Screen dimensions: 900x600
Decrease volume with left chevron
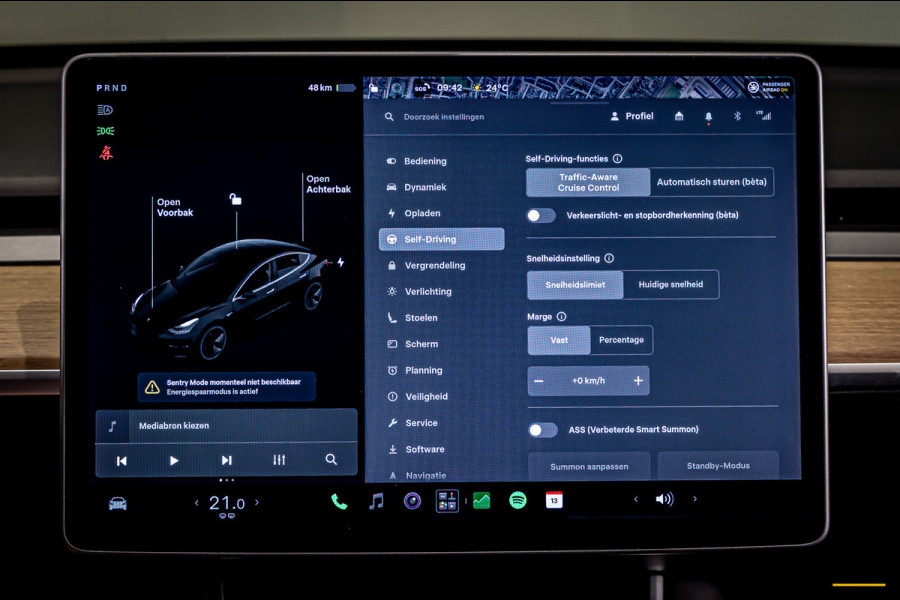pos(635,499)
